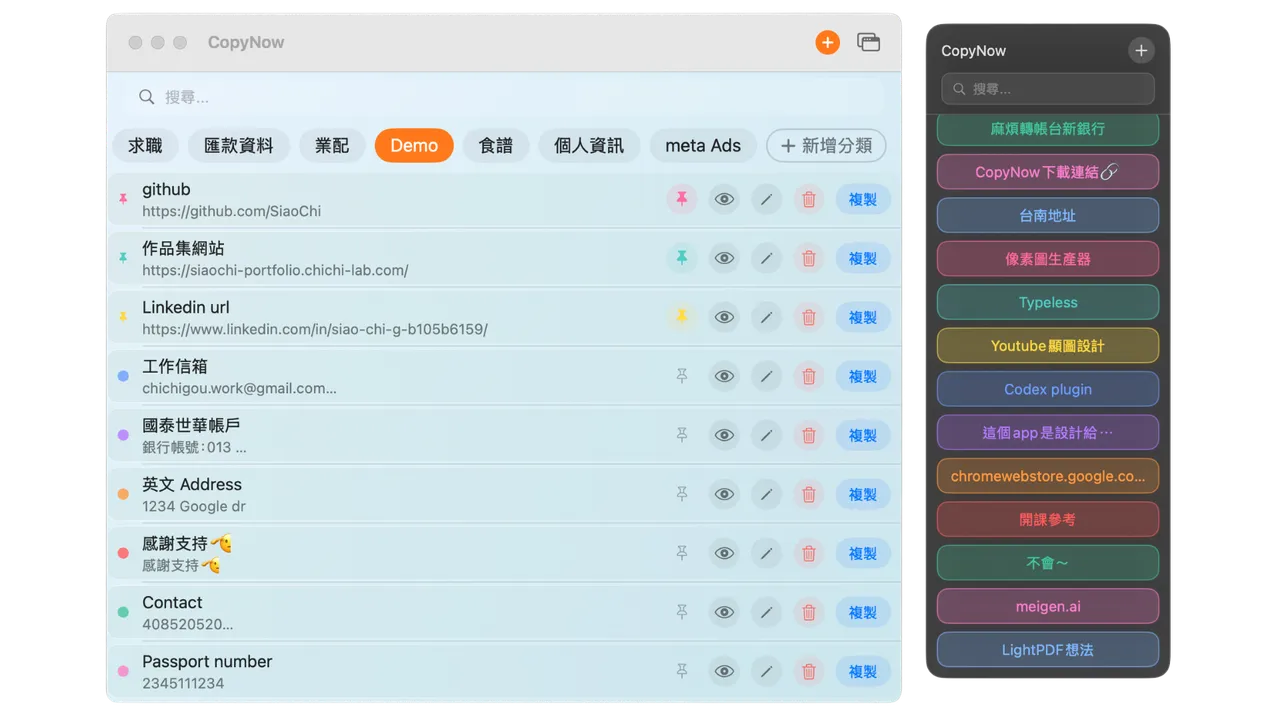
Task: Click CopyNow下載連結 in mini panel
Action: (x=1048, y=172)
